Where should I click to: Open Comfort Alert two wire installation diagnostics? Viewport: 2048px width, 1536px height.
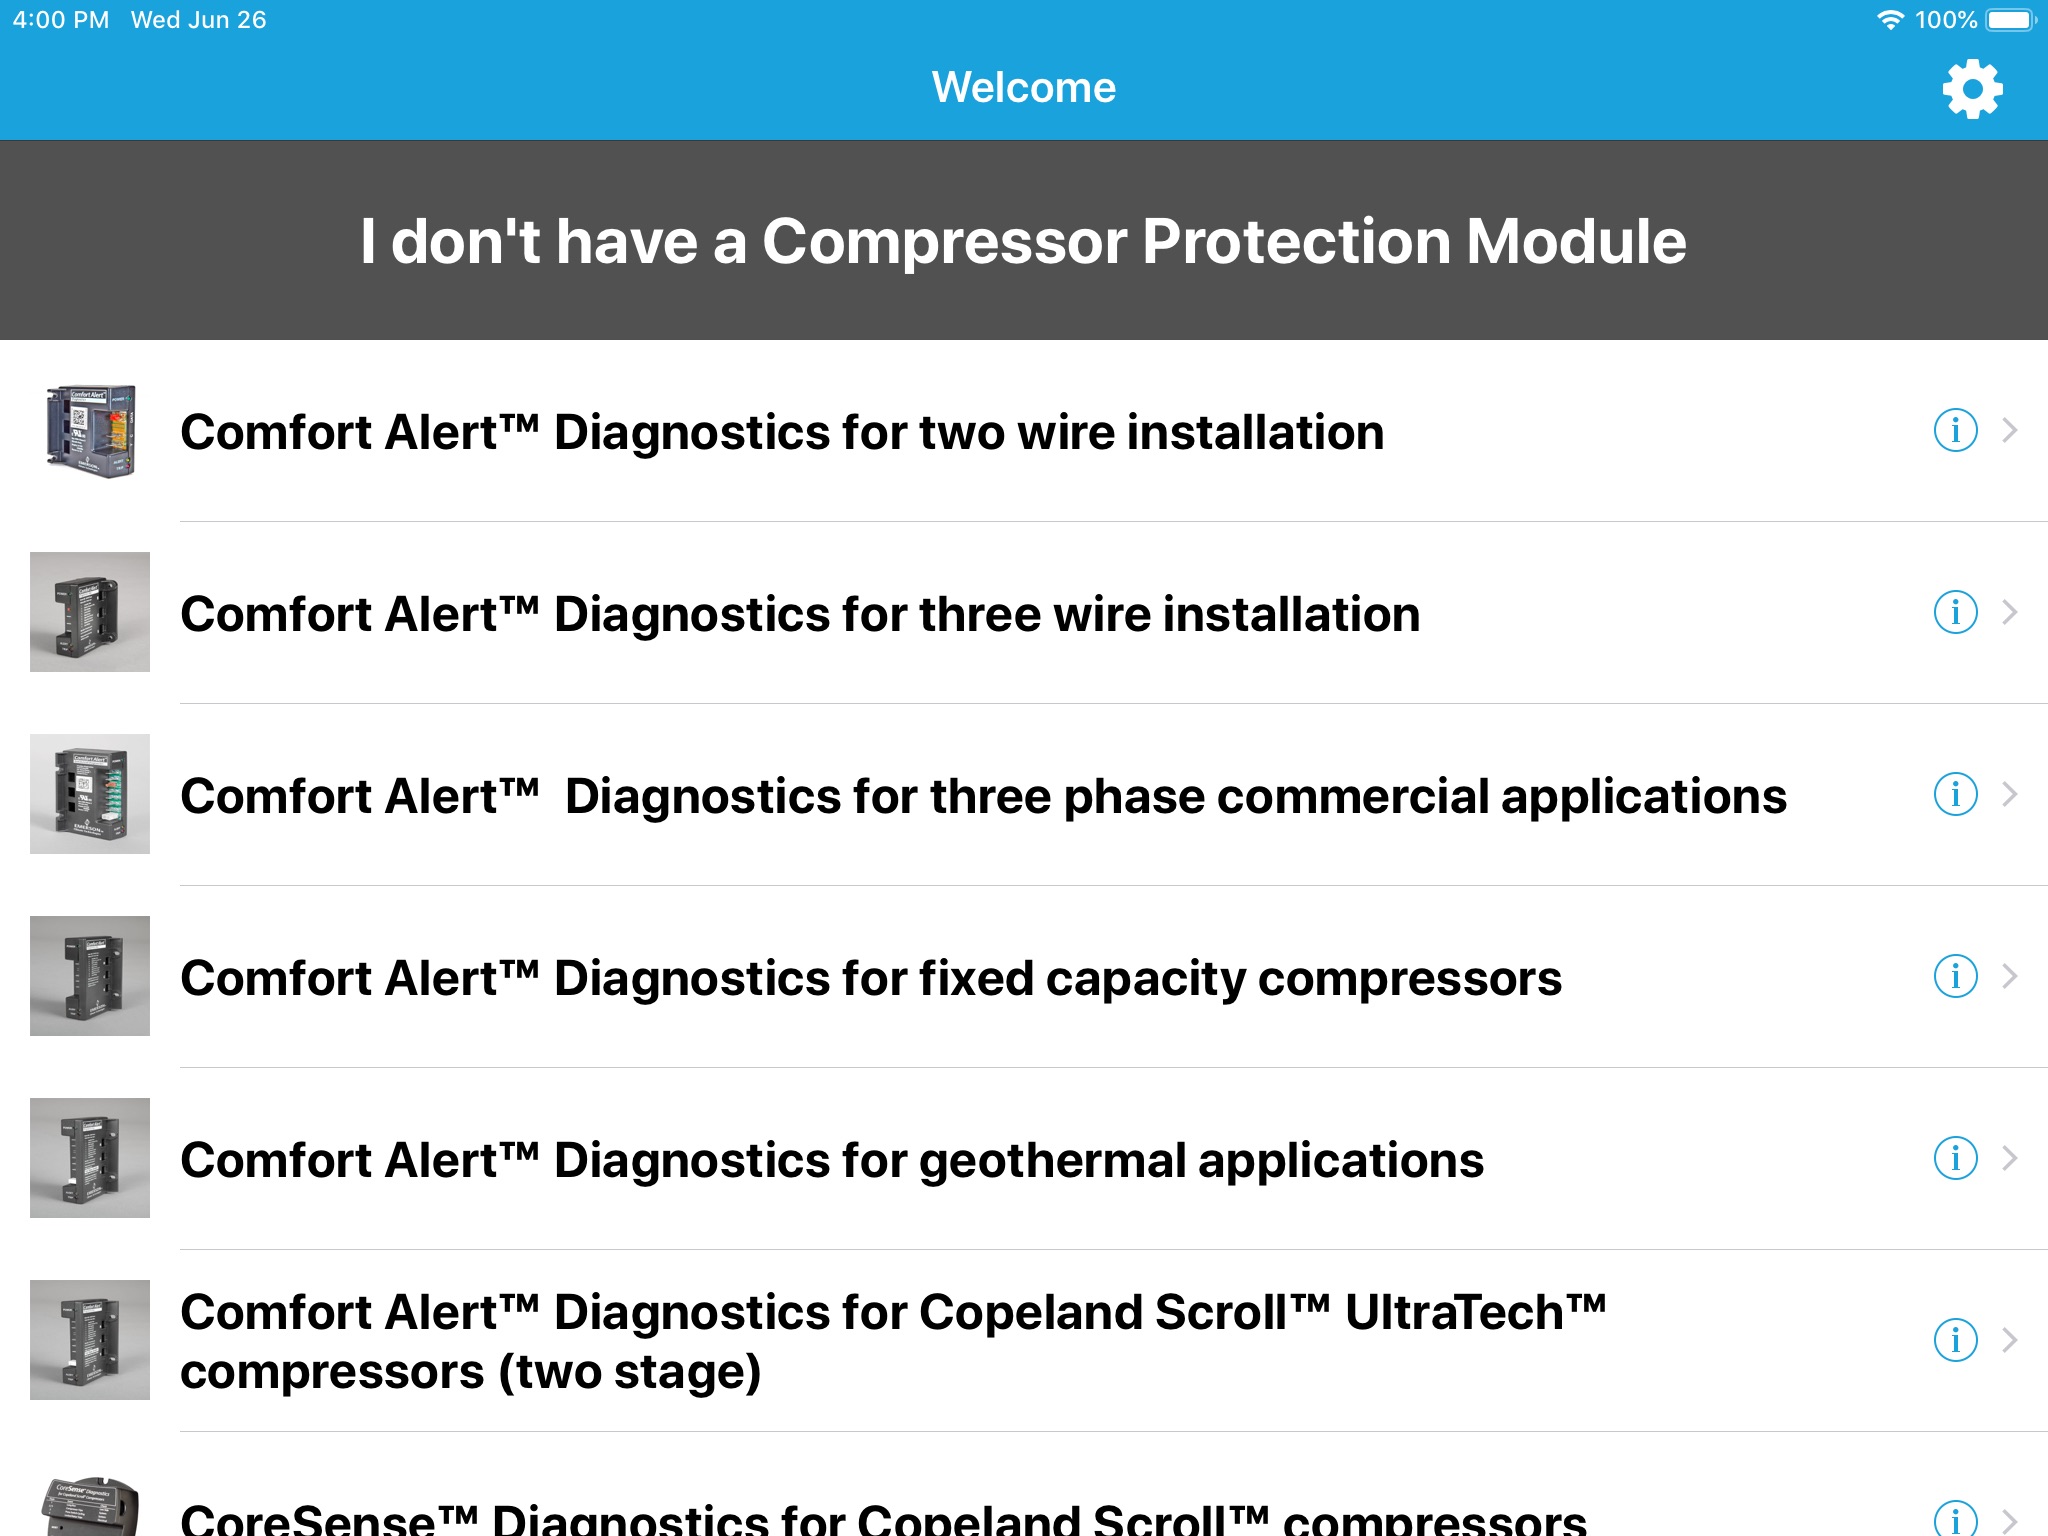click(x=782, y=433)
